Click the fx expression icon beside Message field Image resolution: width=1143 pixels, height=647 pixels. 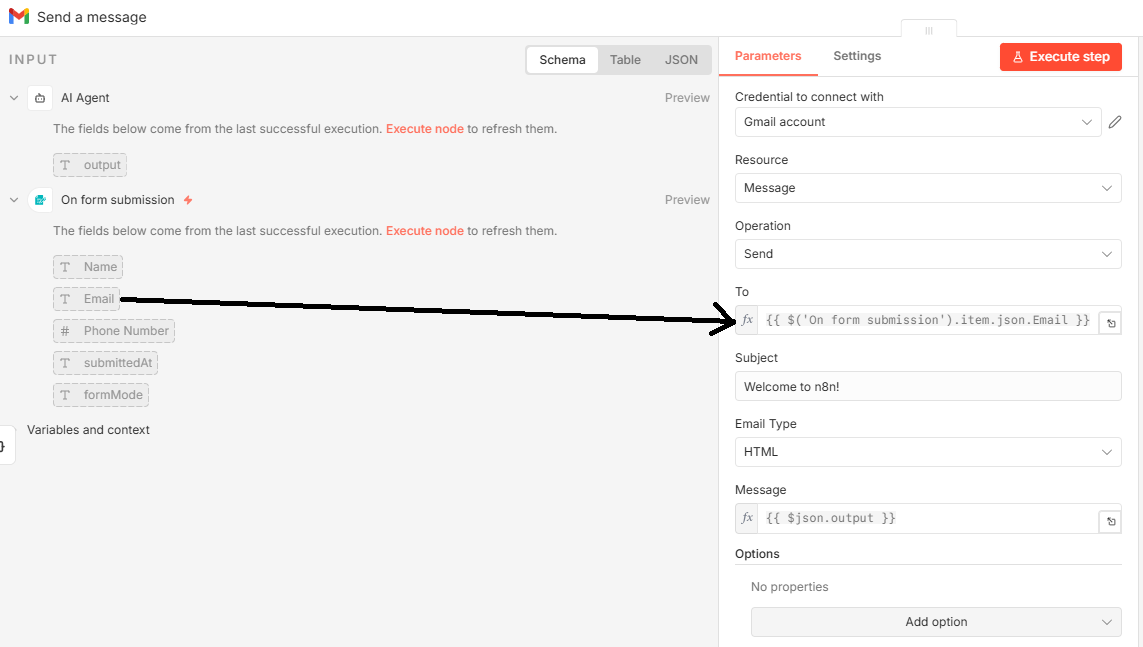click(x=747, y=518)
